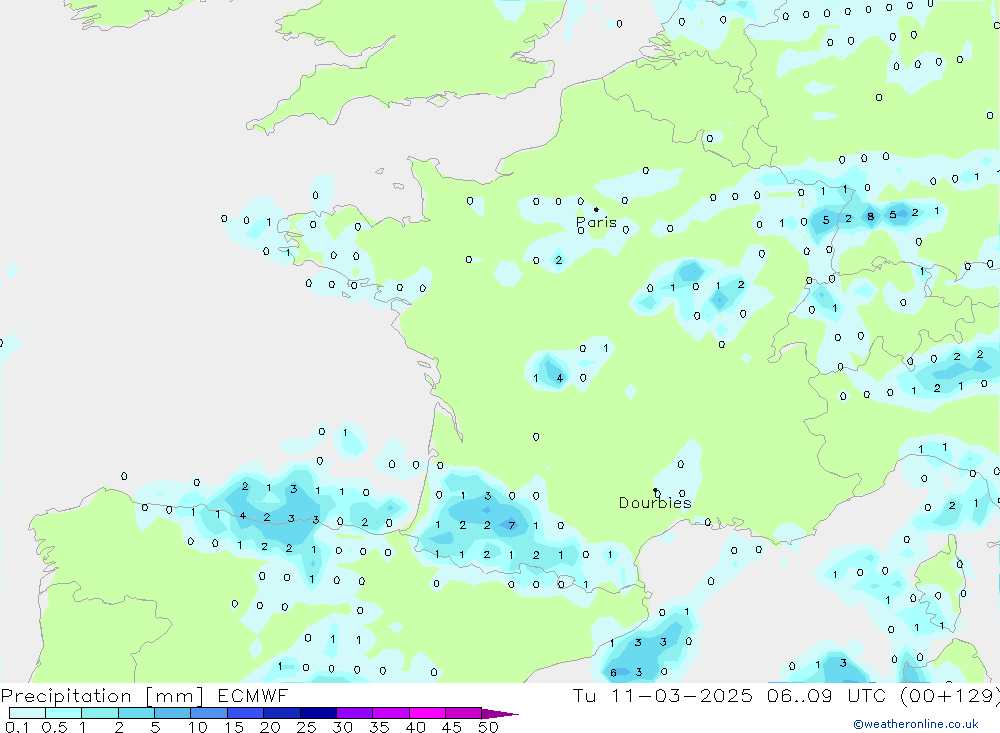Pick the 1–2 mm legend swatch
Image resolution: width=1000 pixels, height=733 pixels.
tap(100, 713)
